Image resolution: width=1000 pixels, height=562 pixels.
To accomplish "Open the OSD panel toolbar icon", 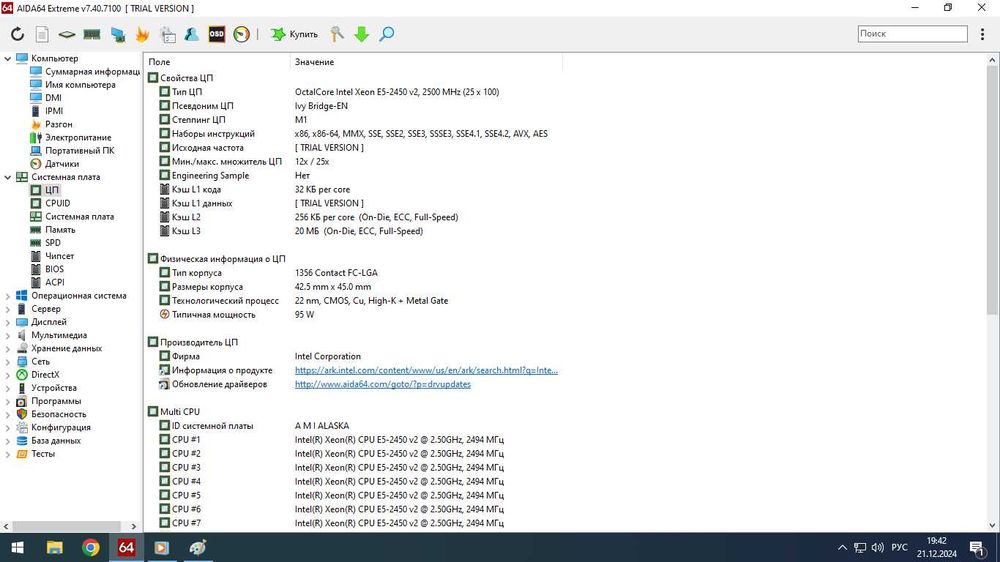I will (217, 34).
